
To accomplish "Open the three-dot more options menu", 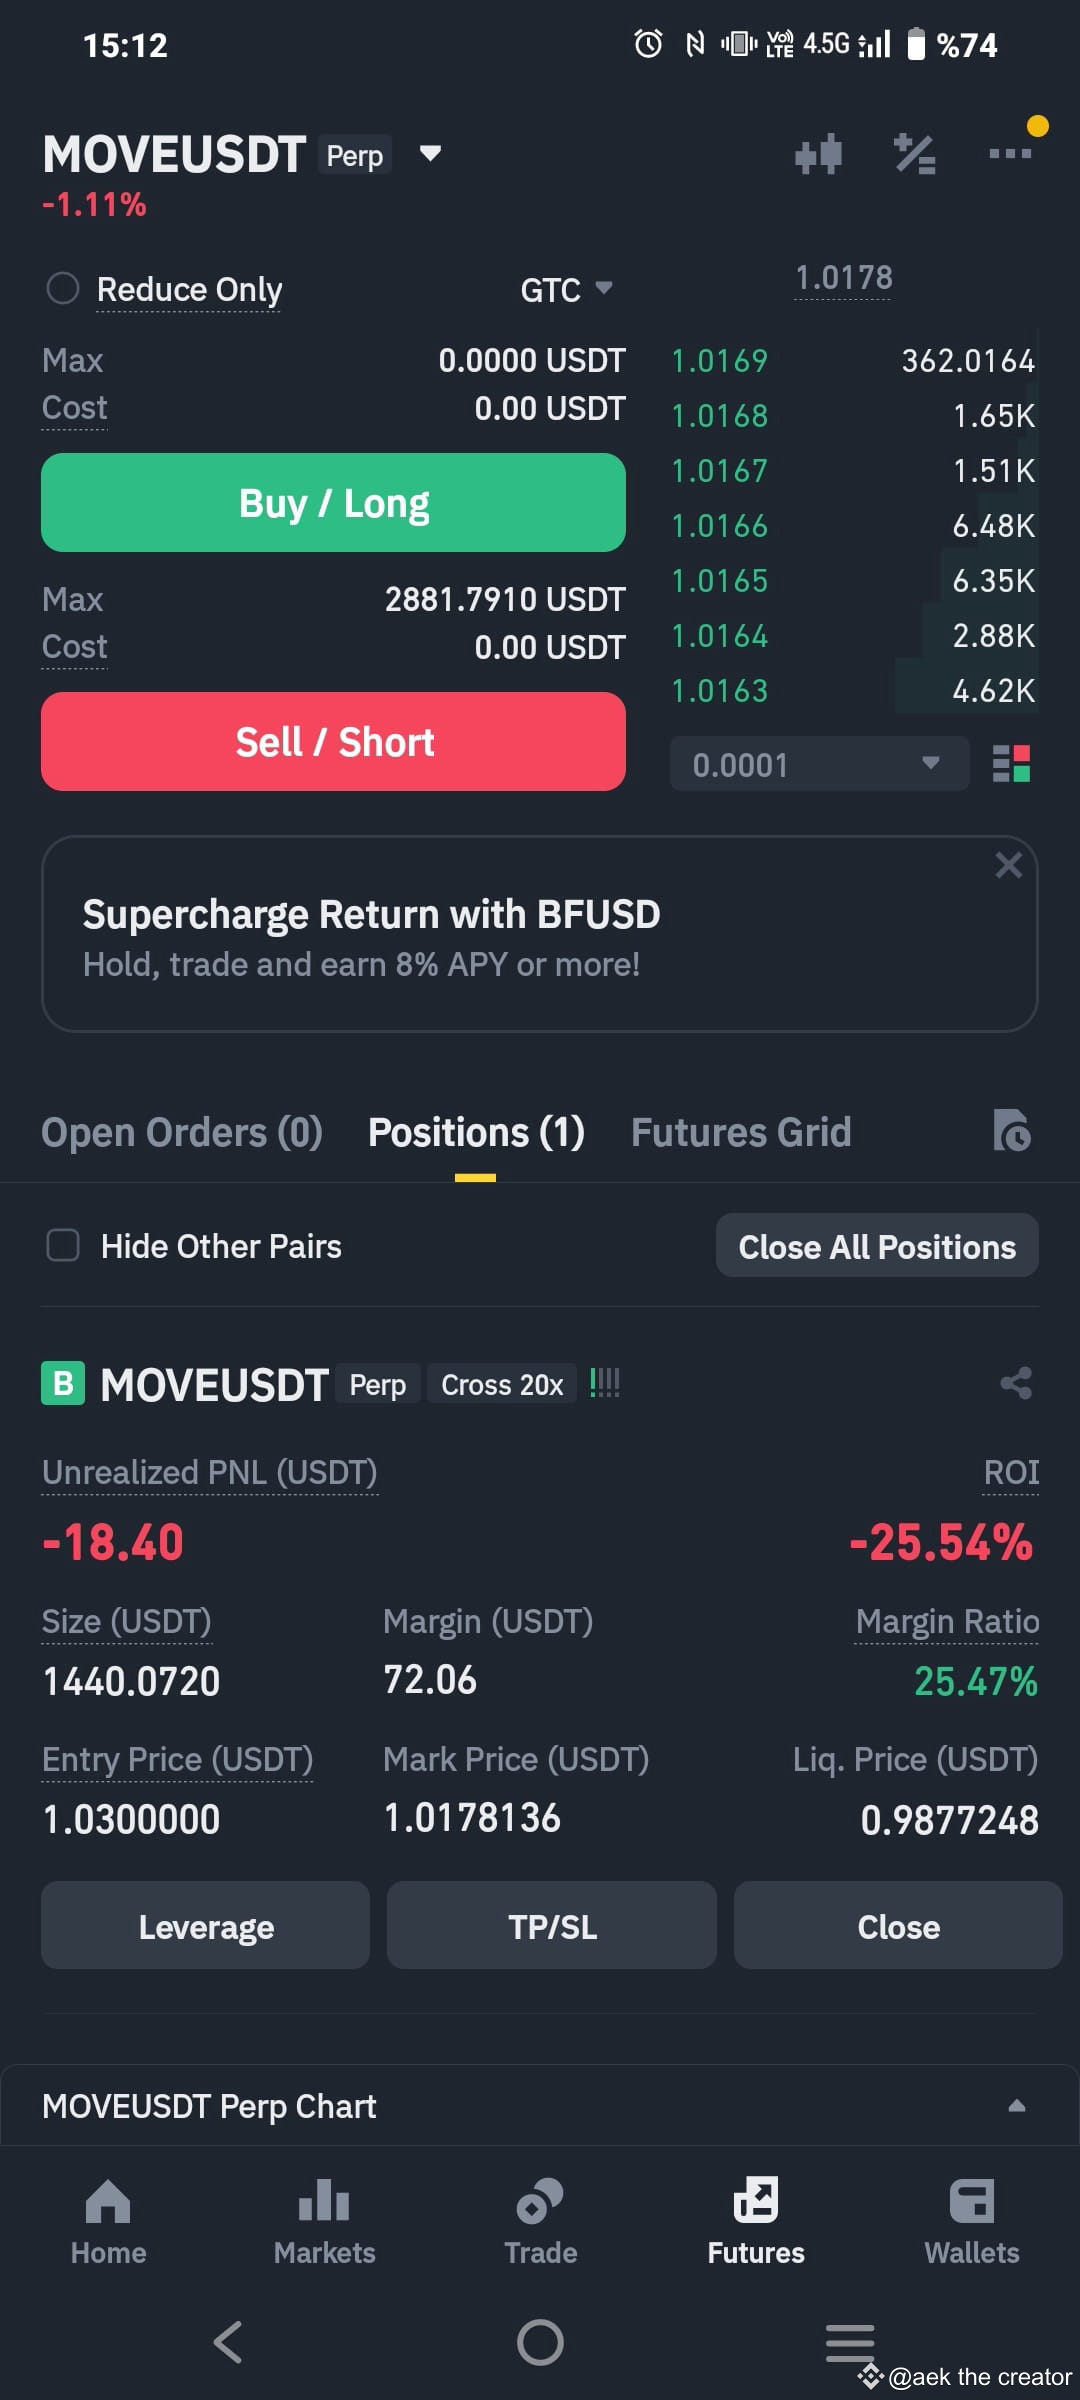I will tap(1009, 153).
